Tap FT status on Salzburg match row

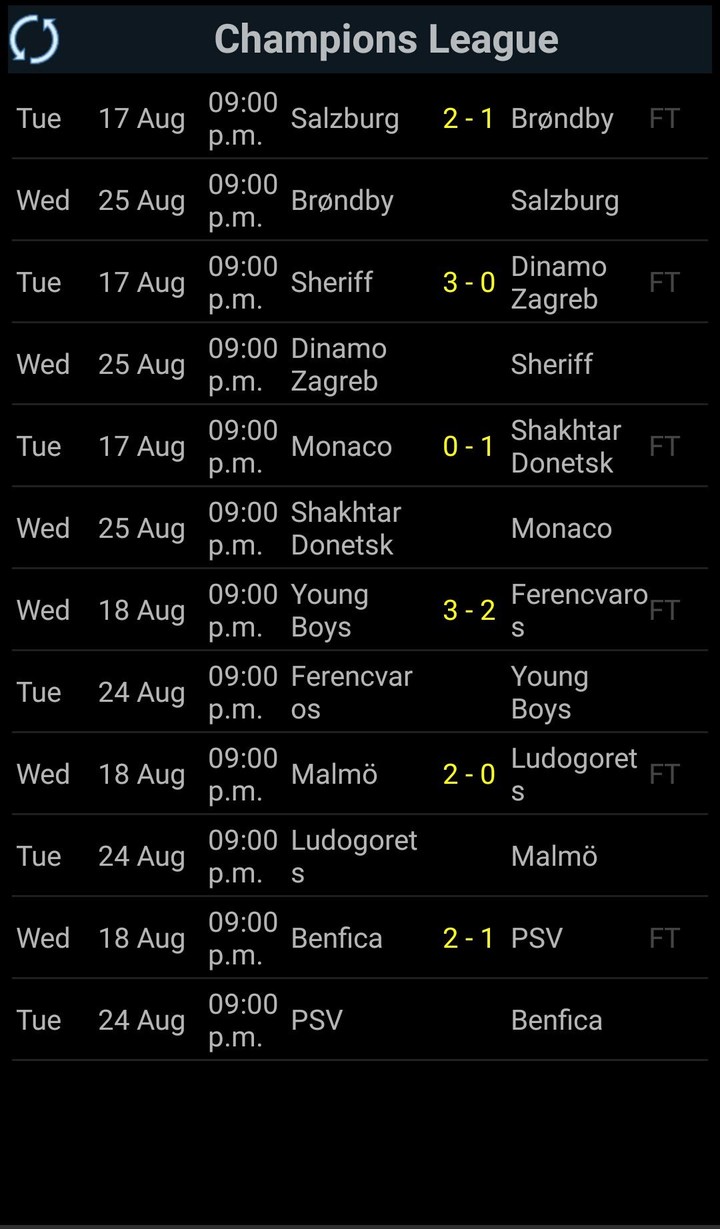[x=664, y=119]
